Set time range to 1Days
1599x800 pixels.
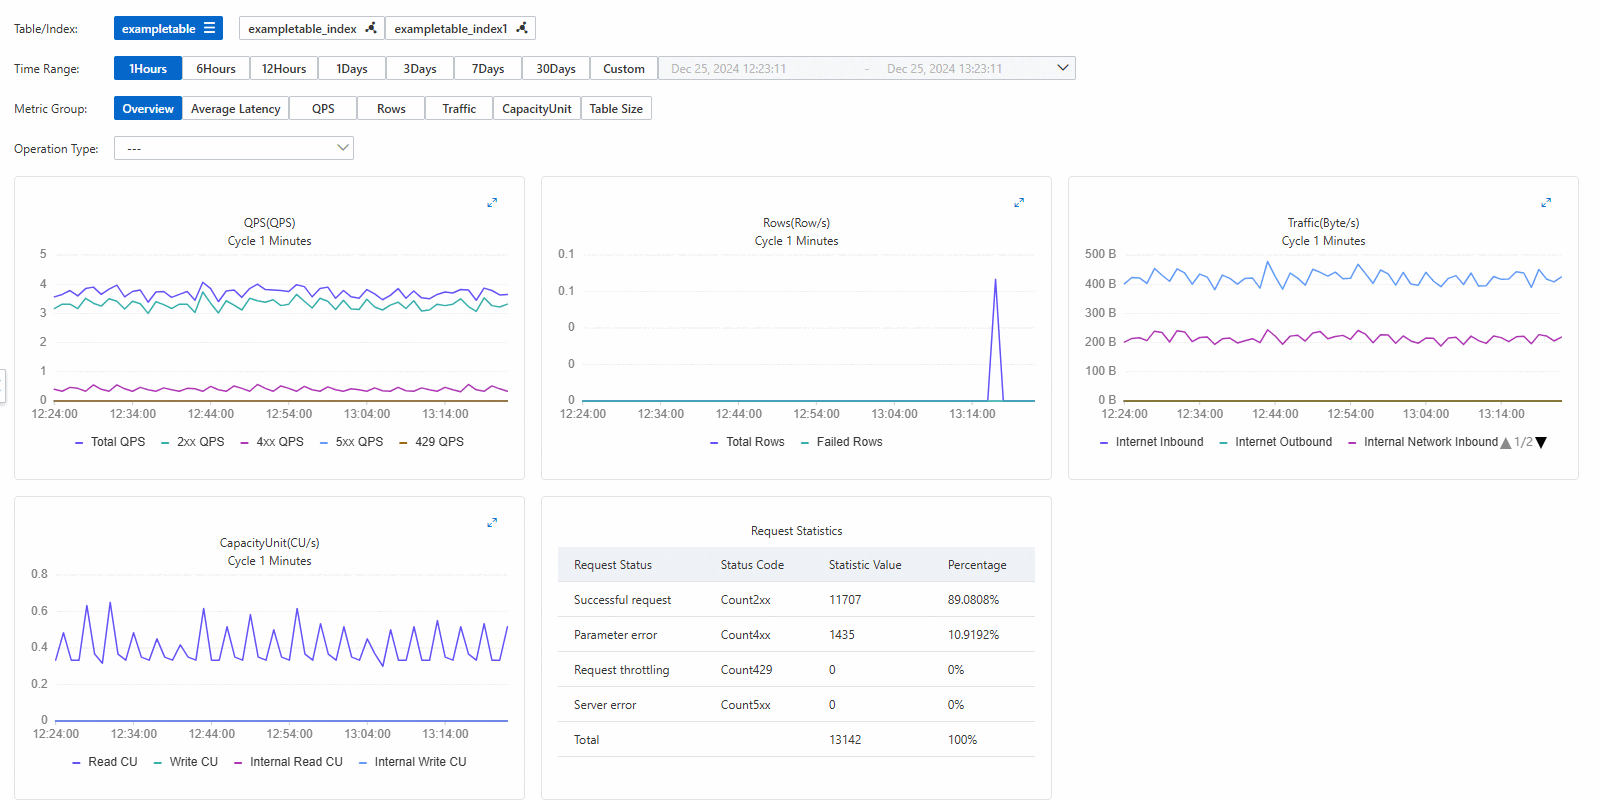[352, 68]
